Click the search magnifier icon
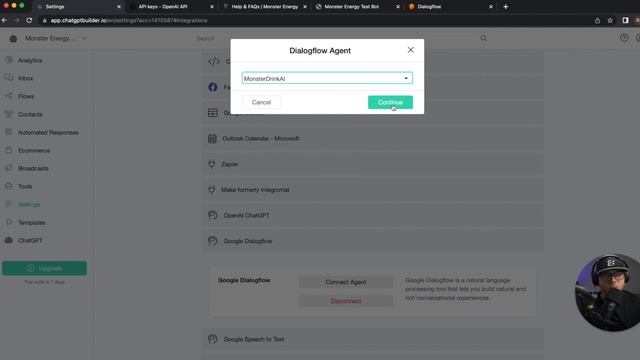640x360 pixels. [x=483, y=38]
